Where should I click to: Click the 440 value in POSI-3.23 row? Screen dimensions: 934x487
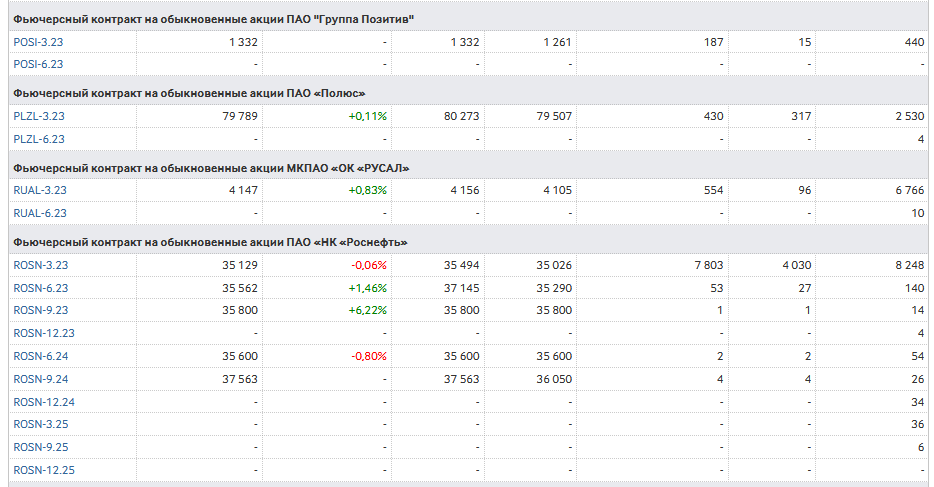pyautogui.click(x=914, y=42)
